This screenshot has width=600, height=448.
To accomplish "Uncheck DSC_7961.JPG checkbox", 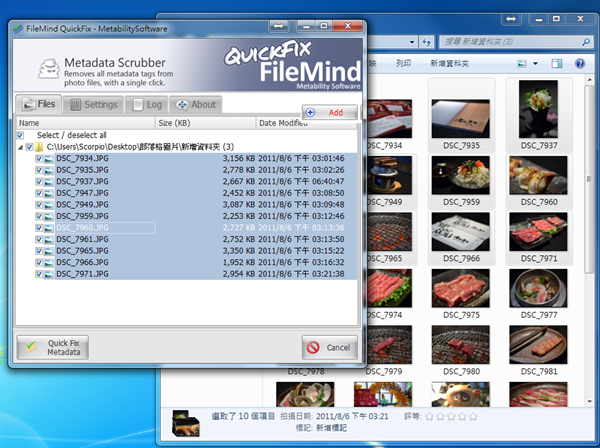I will pyautogui.click(x=39, y=239).
